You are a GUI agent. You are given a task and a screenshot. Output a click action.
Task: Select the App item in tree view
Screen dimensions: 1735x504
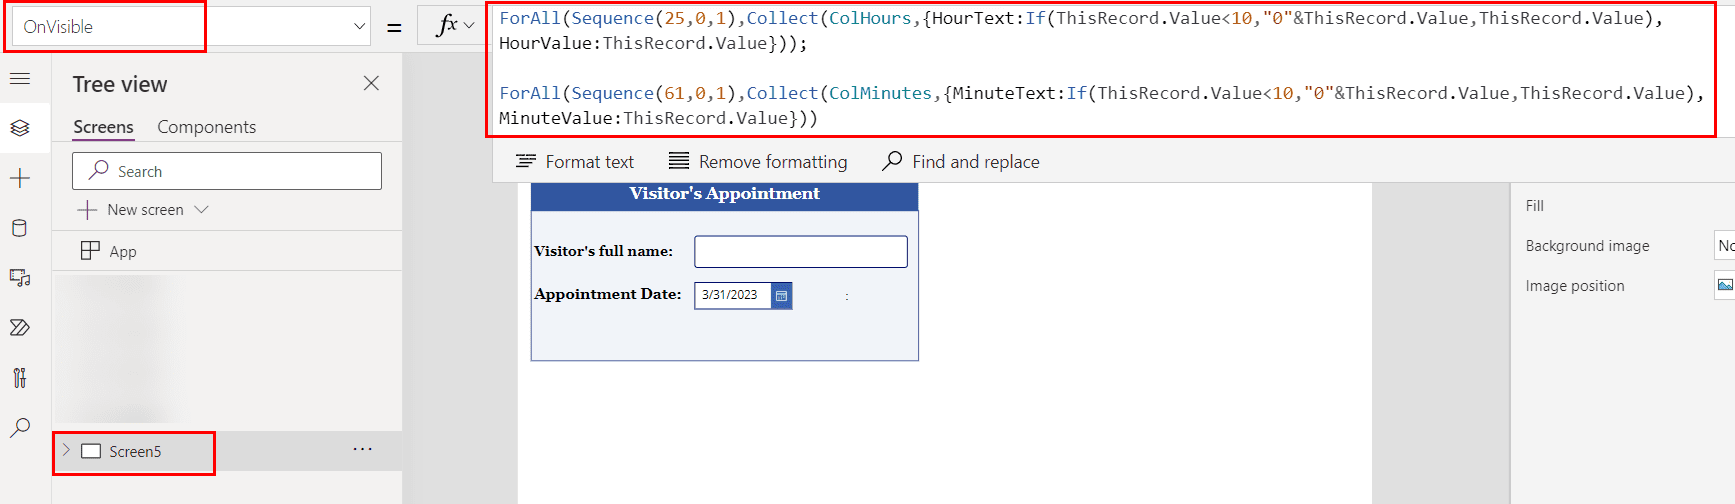pos(122,252)
